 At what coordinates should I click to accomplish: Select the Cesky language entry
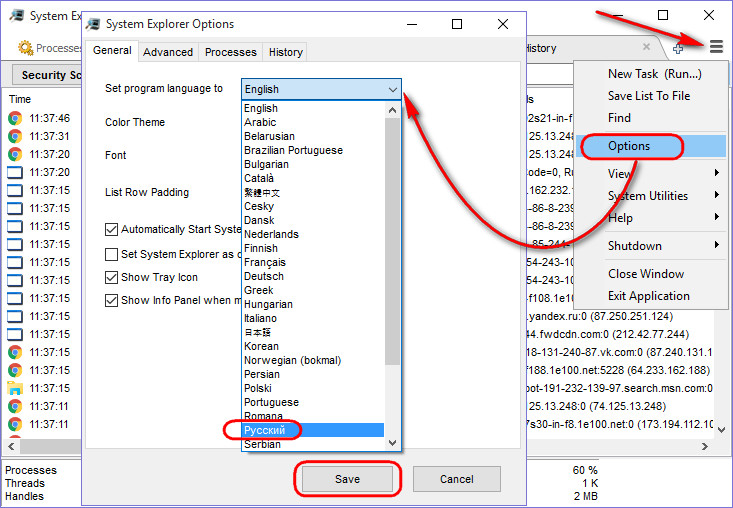click(313, 206)
